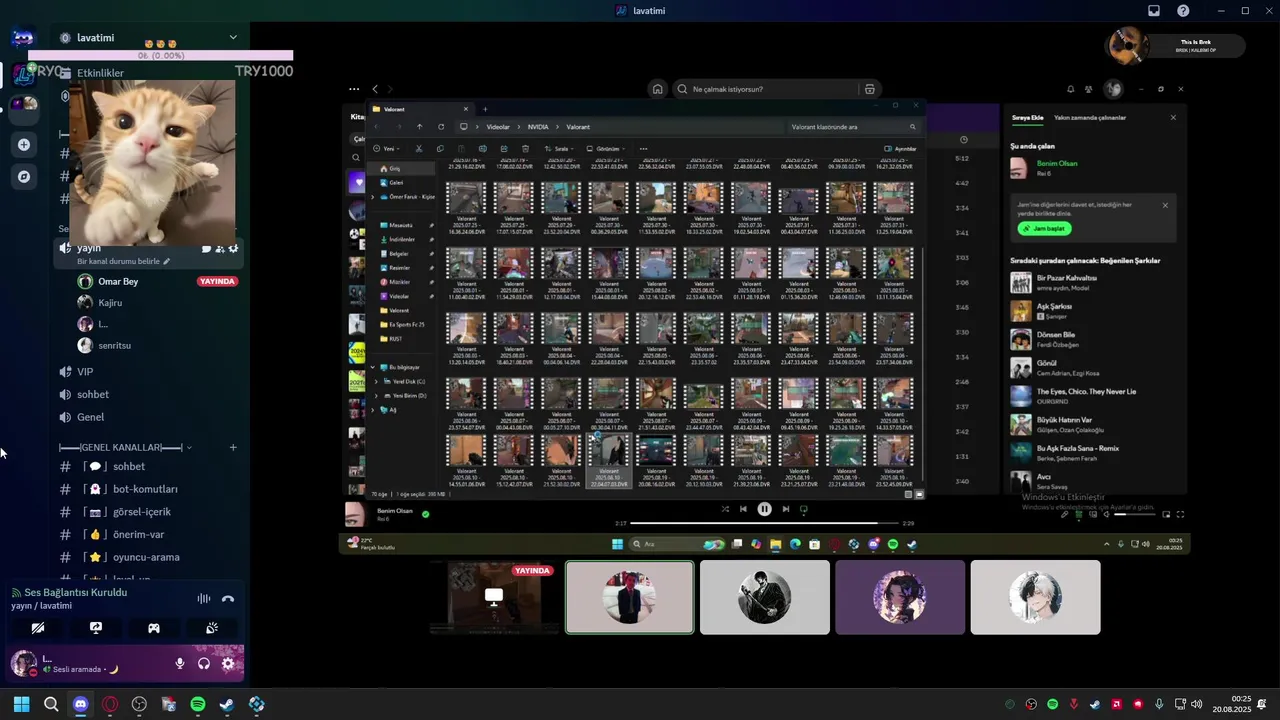Viewport: 1280px width, 720px height.
Task: Click Spotify home button in stream
Action: pos(657,89)
